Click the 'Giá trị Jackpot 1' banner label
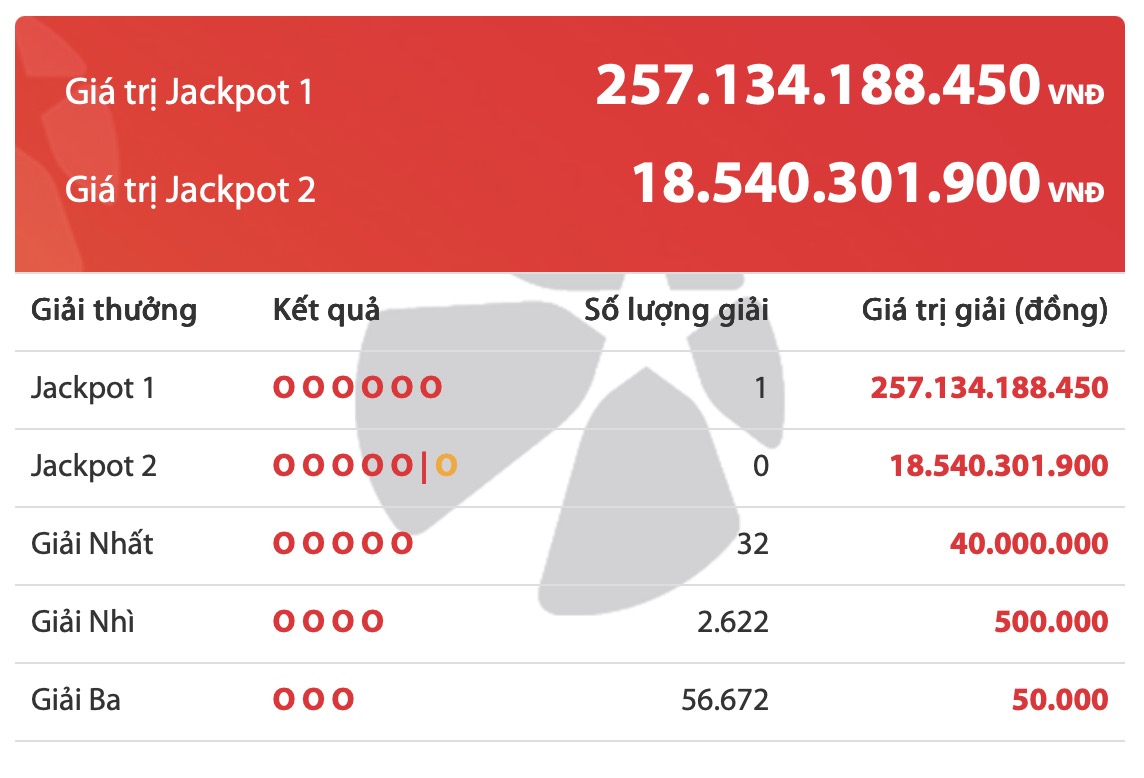This screenshot has height=778, width=1144. click(x=189, y=92)
